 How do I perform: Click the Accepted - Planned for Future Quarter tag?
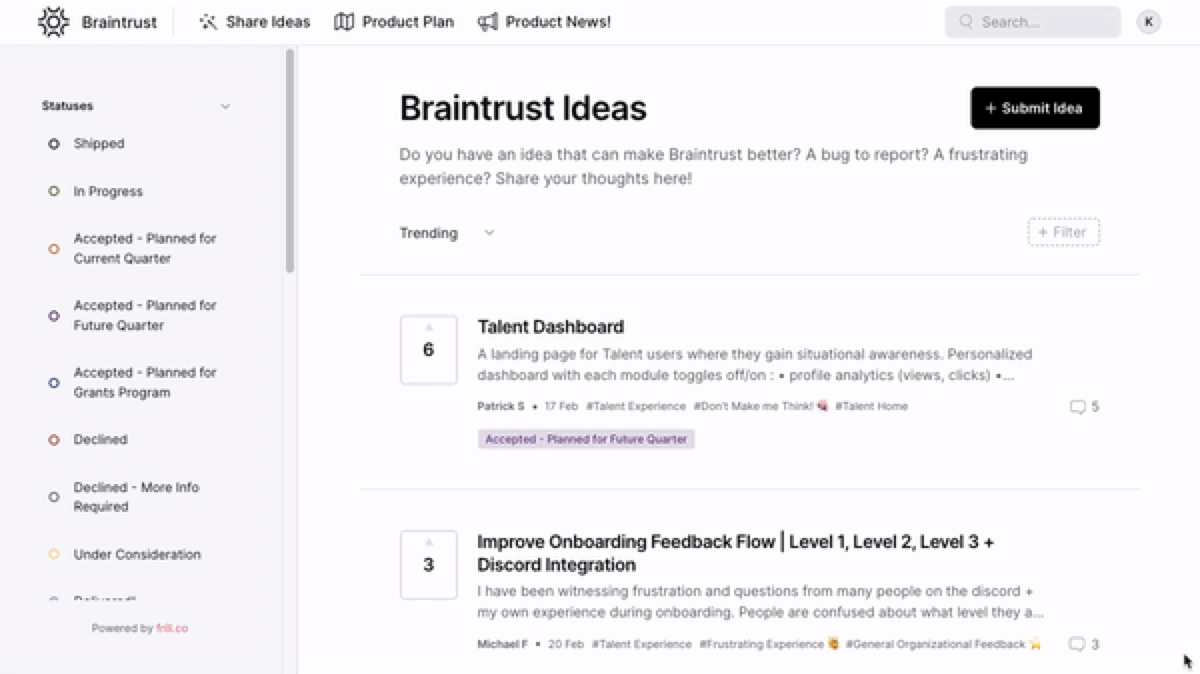[586, 439]
